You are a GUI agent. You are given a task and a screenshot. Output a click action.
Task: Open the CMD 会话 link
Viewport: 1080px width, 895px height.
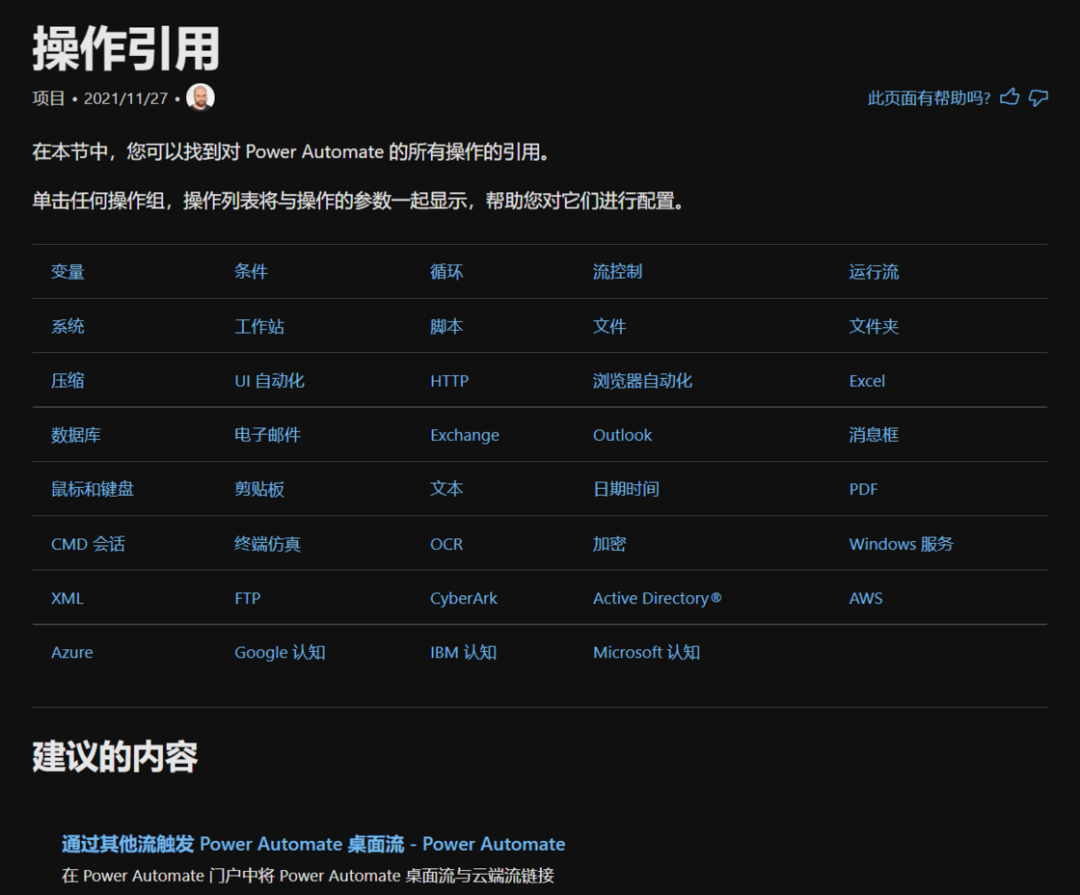tap(88, 544)
